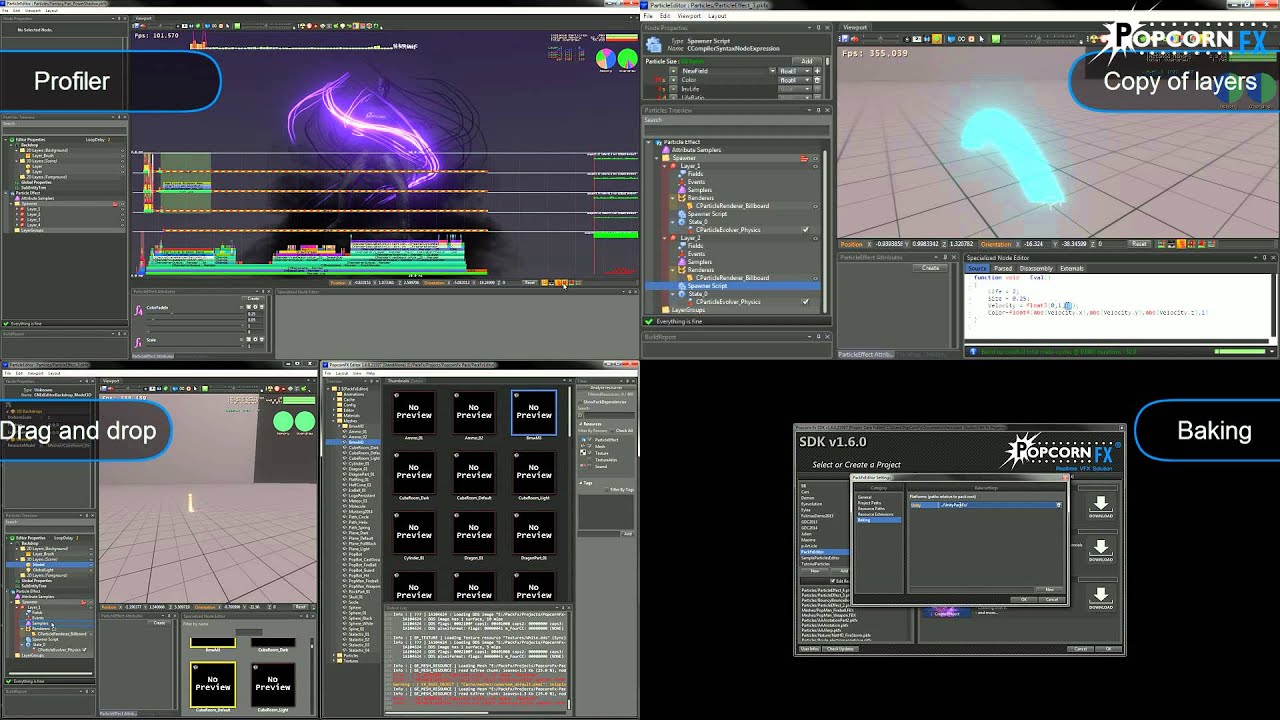1280x720 pixels.
Task: Click Meshes folder icon in PopcornFX Editor tree
Action: point(340,421)
